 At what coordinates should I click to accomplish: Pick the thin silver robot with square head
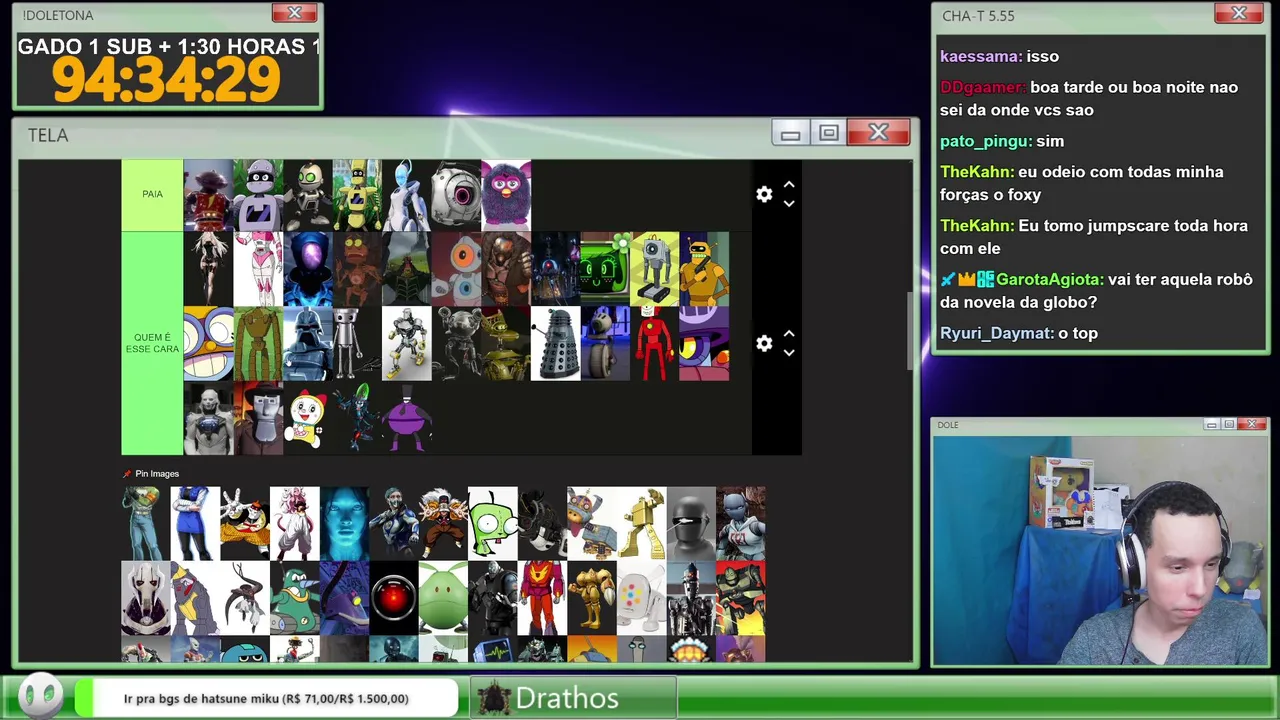click(357, 343)
